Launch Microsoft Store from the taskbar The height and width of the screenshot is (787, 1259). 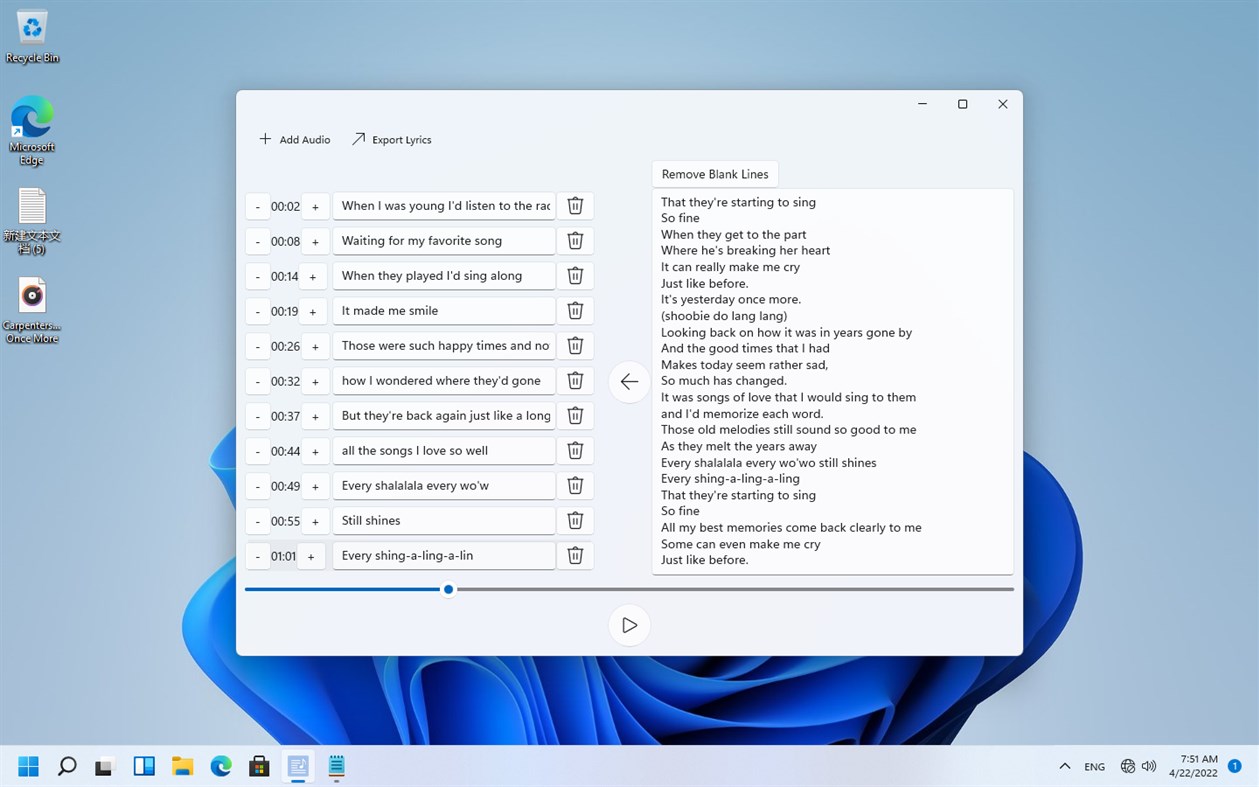click(x=258, y=766)
